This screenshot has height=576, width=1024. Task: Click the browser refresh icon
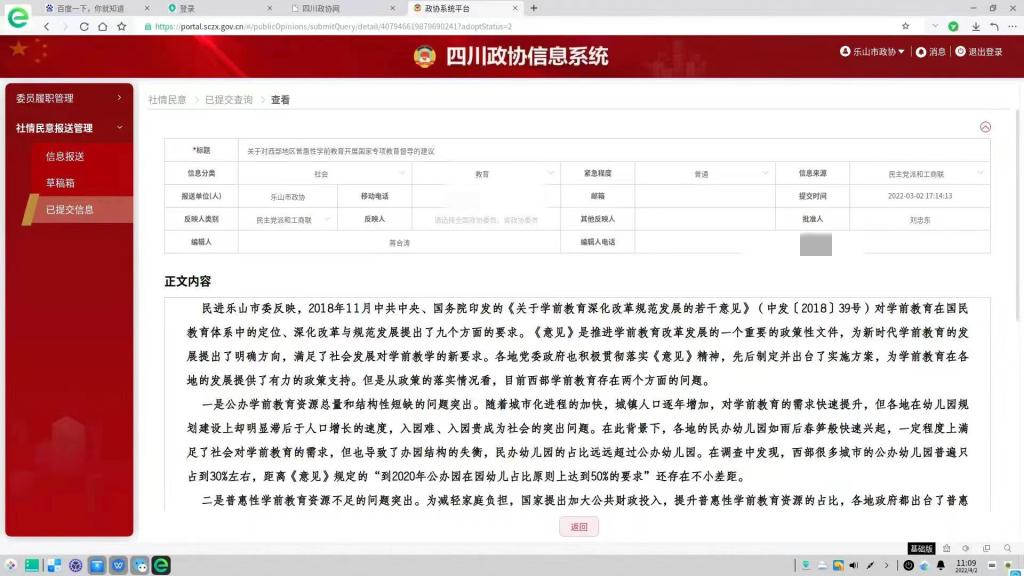[x=85, y=27]
